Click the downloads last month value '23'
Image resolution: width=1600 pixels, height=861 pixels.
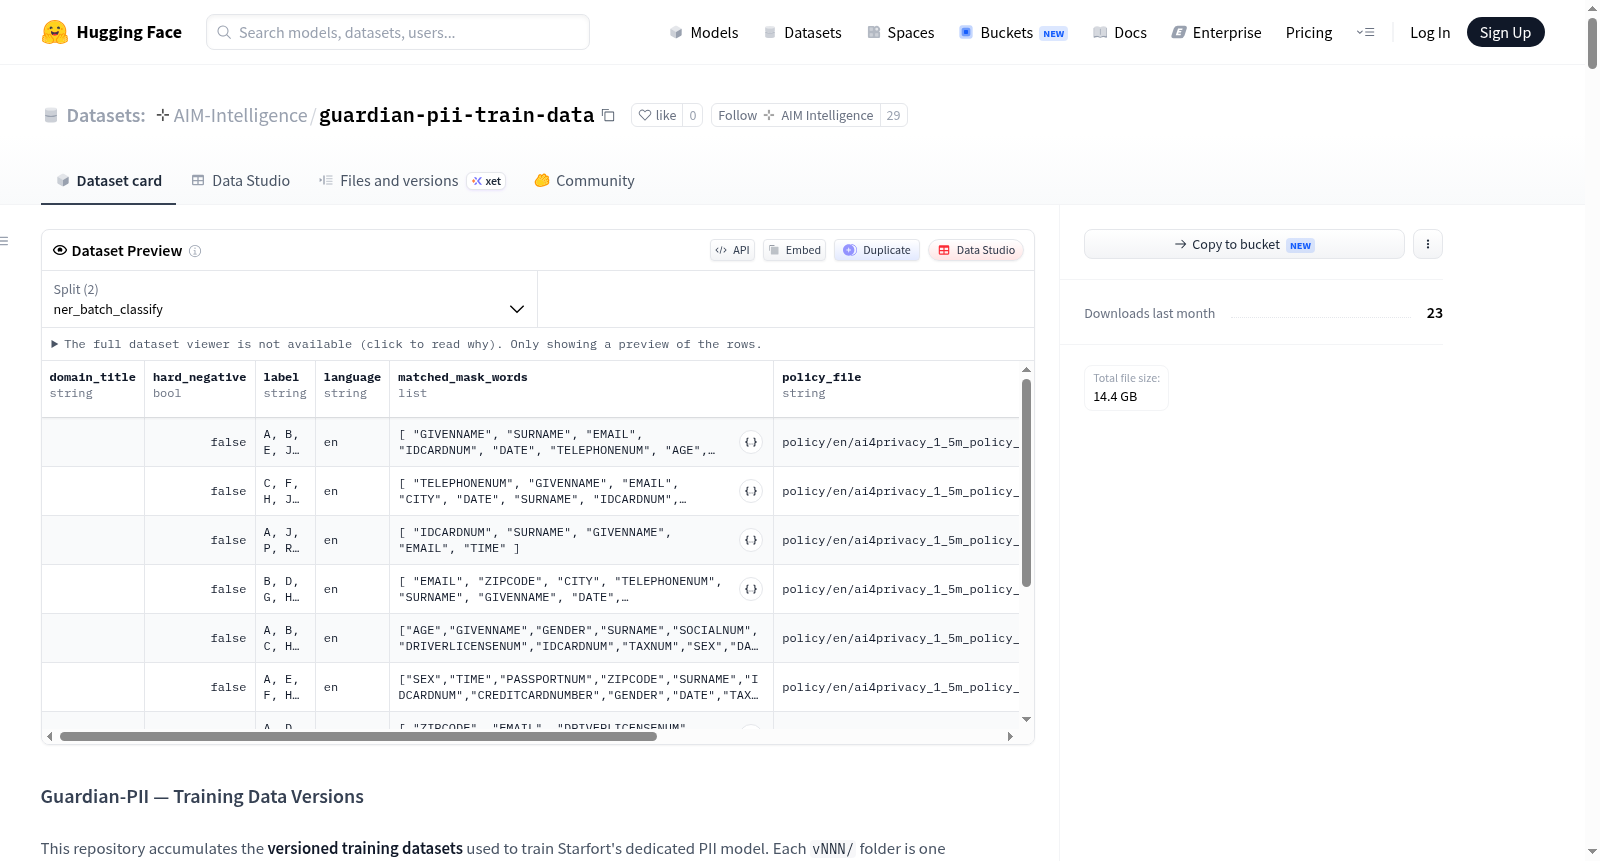pos(1435,313)
